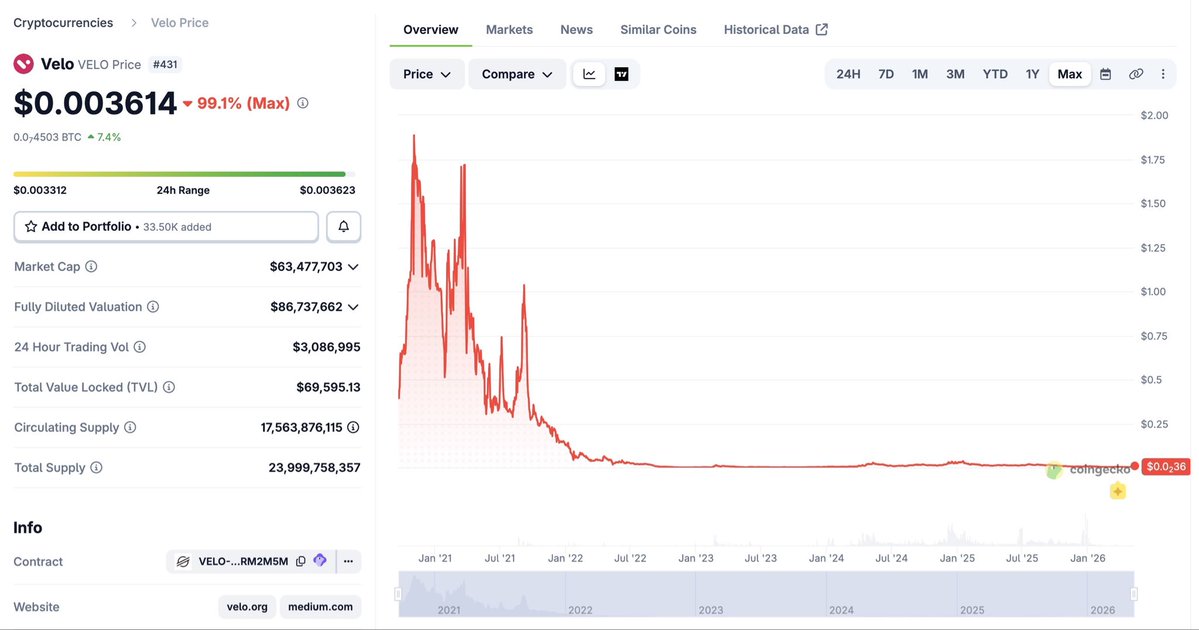The height and width of the screenshot is (630, 1199).
Task: Click VELO-...RM2M5M contract chip
Action: tap(243, 561)
